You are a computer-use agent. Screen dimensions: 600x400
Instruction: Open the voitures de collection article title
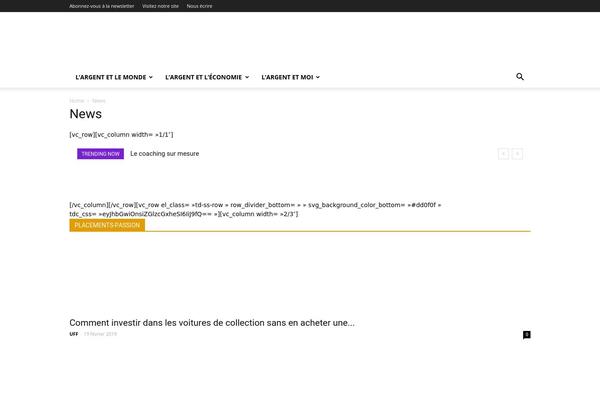coord(212,322)
